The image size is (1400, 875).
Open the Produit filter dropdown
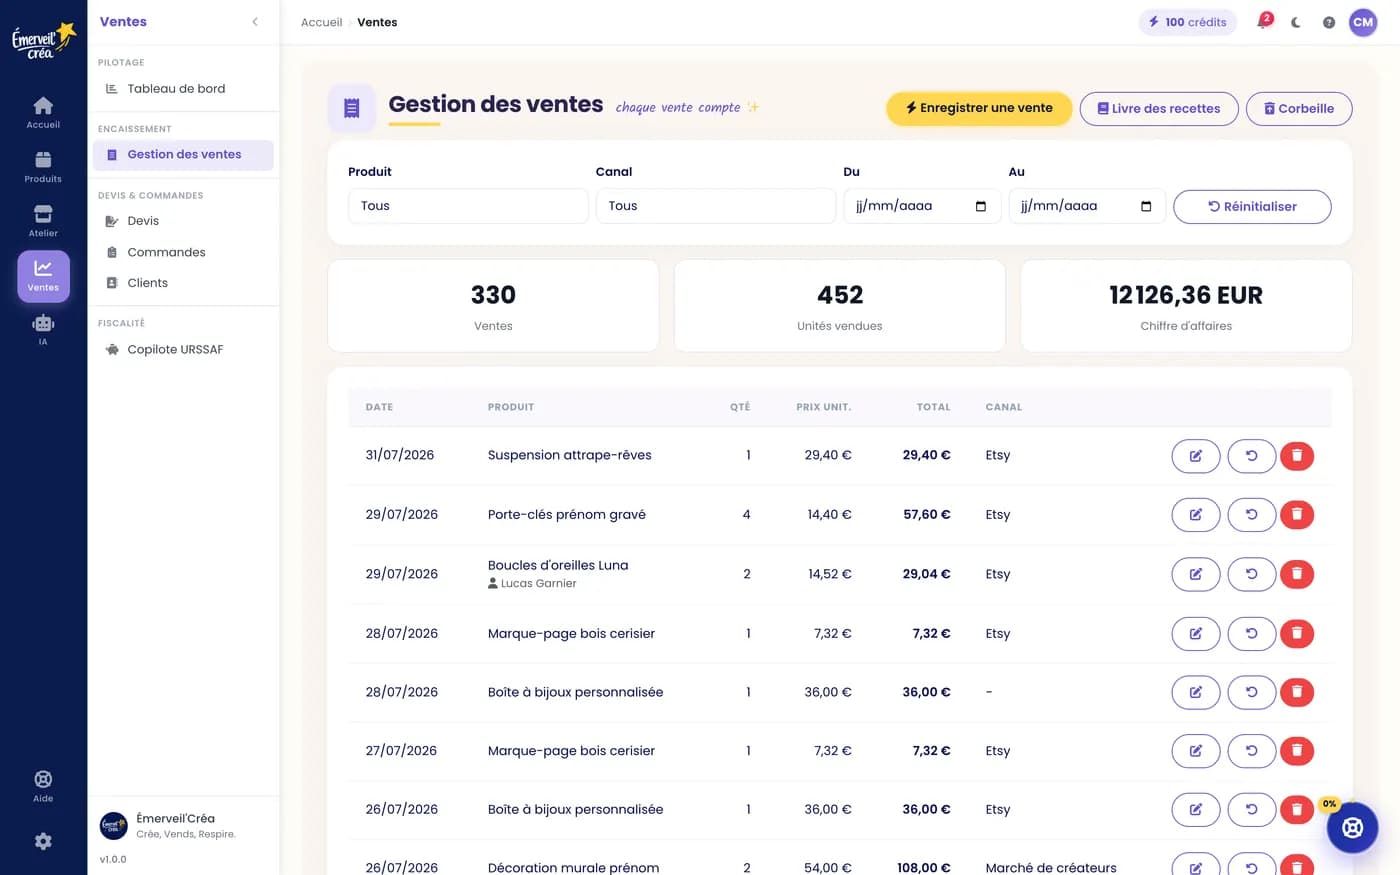click(x=468, y=206)
